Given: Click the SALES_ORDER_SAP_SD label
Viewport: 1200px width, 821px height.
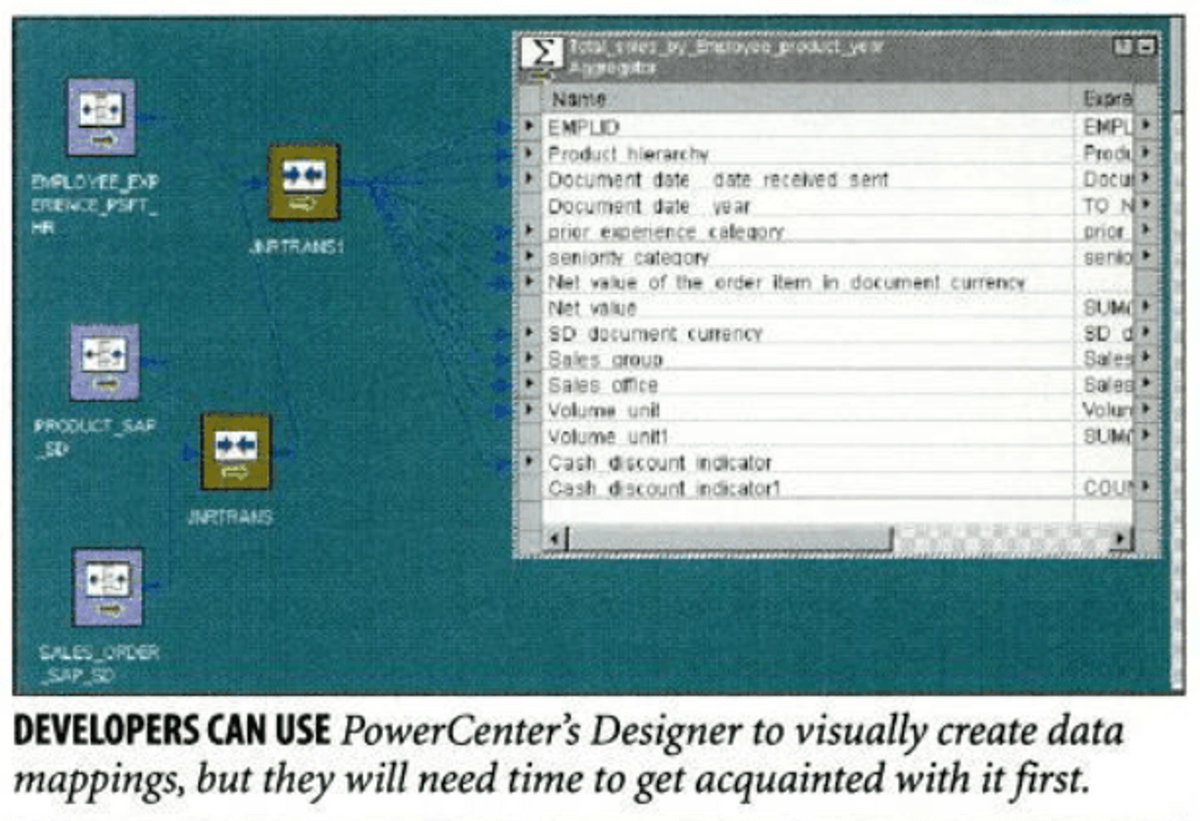Looking at the screenshot, I should (x=98, y=666).
